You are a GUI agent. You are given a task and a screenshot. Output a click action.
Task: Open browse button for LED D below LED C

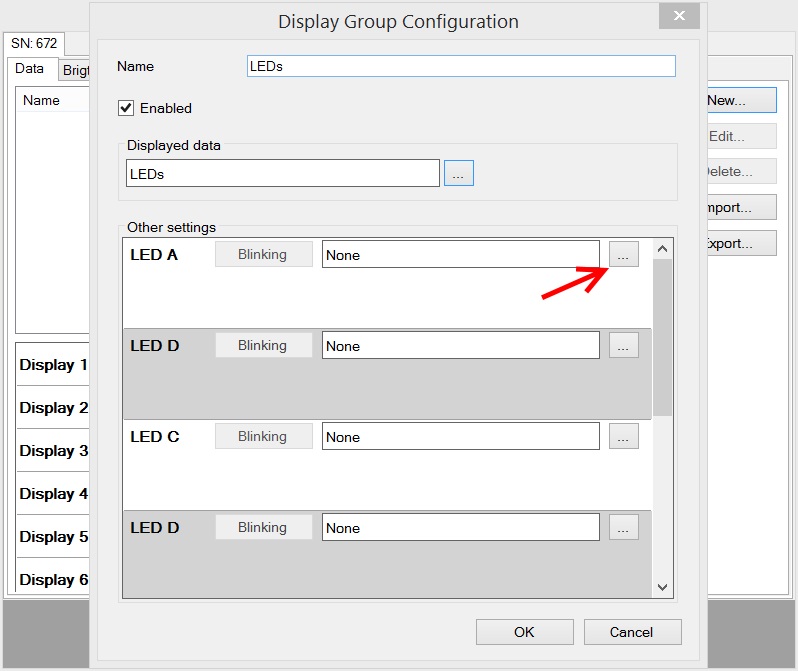coord(623,528)
